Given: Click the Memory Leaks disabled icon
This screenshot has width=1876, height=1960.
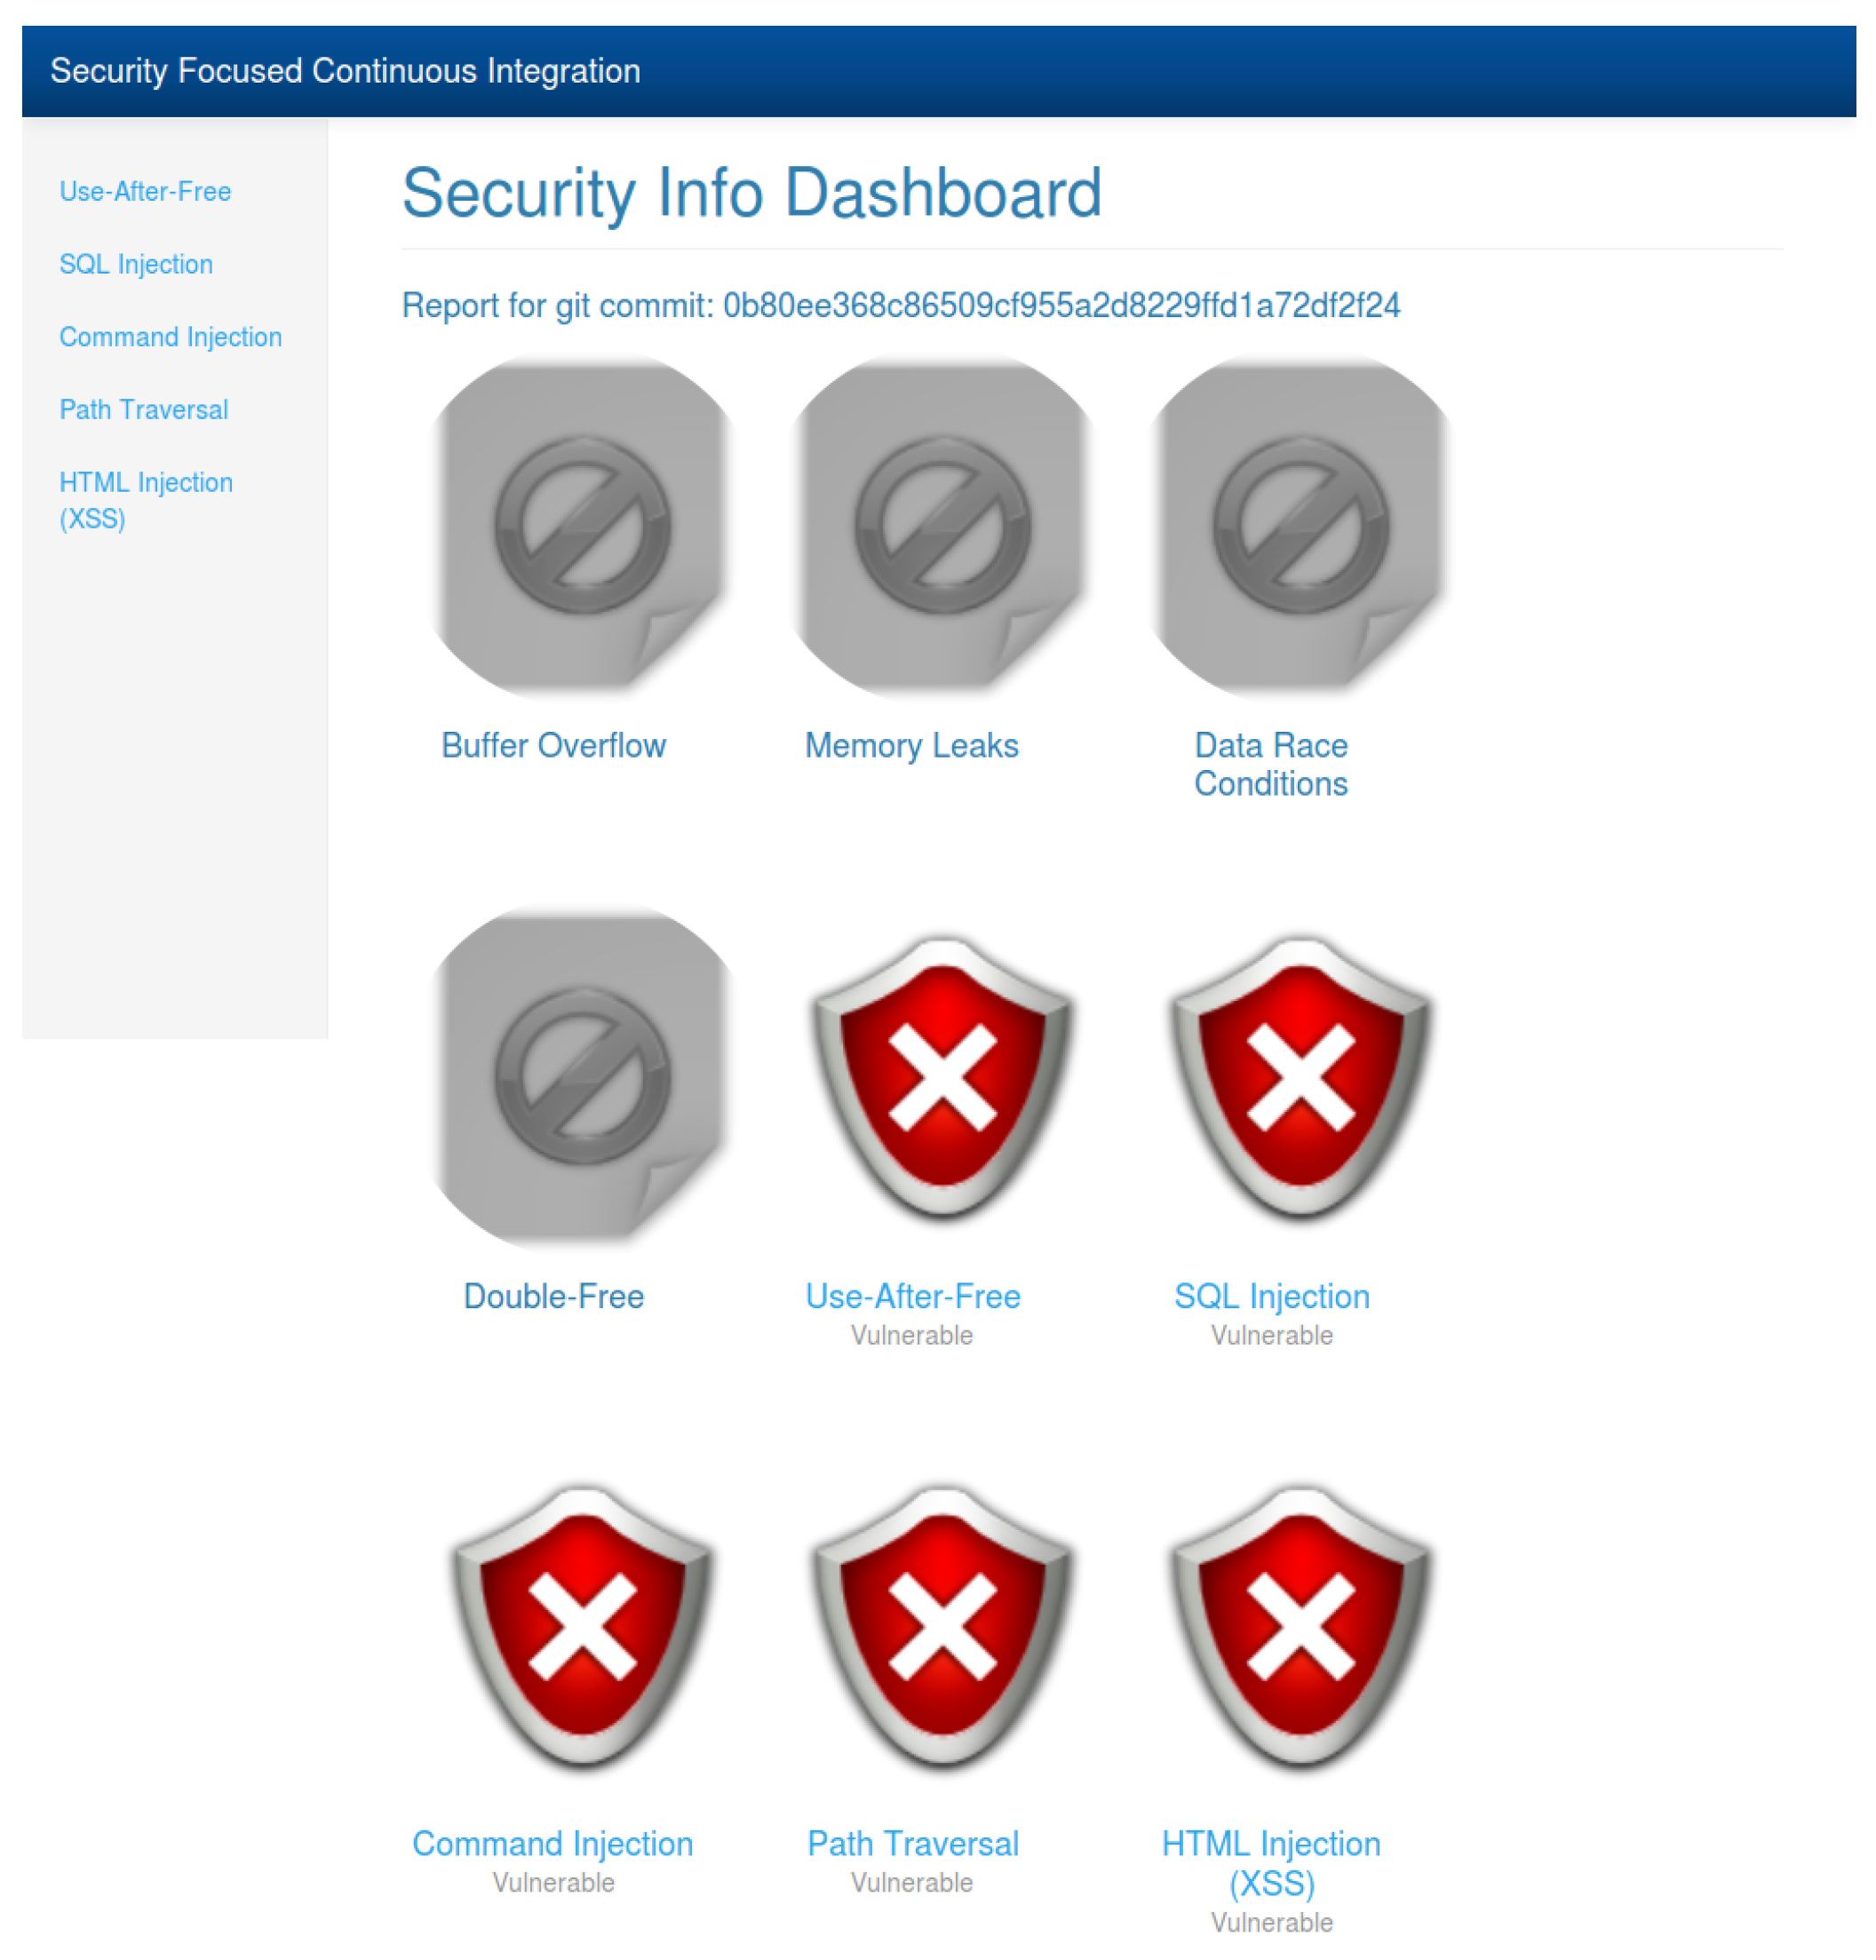Looking at the screenshot, I should 942,525.
